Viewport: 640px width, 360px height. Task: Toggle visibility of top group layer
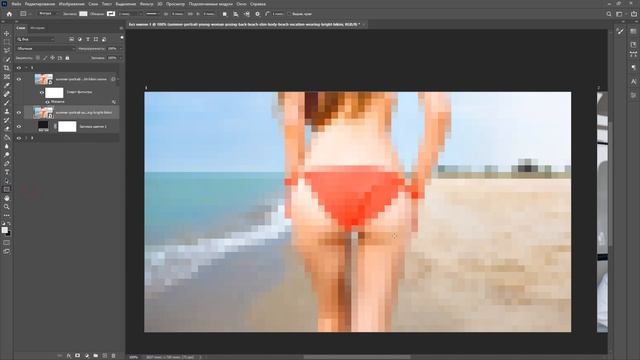click(x=19, y=68)
